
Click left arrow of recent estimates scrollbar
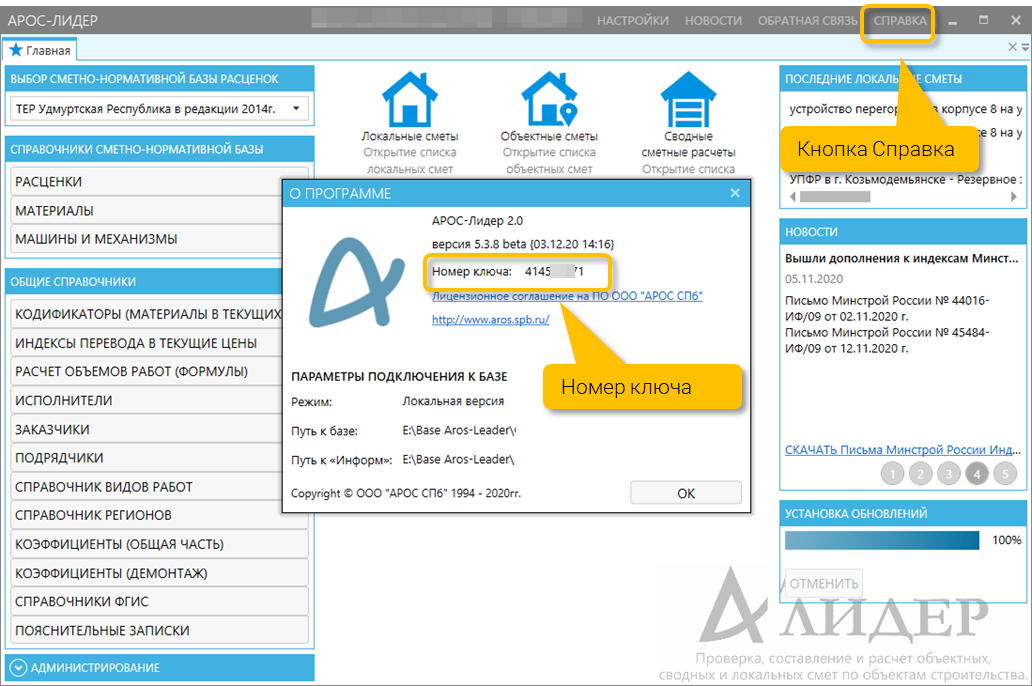click(792, 196)
